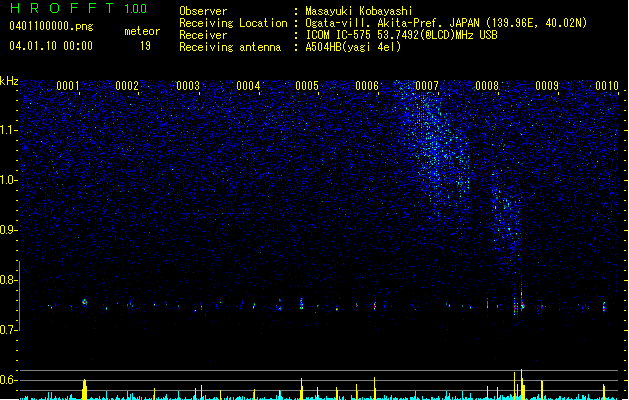
Task: Click the date stamp 04.01.10 00:00
Action: (x=51, y=46)
